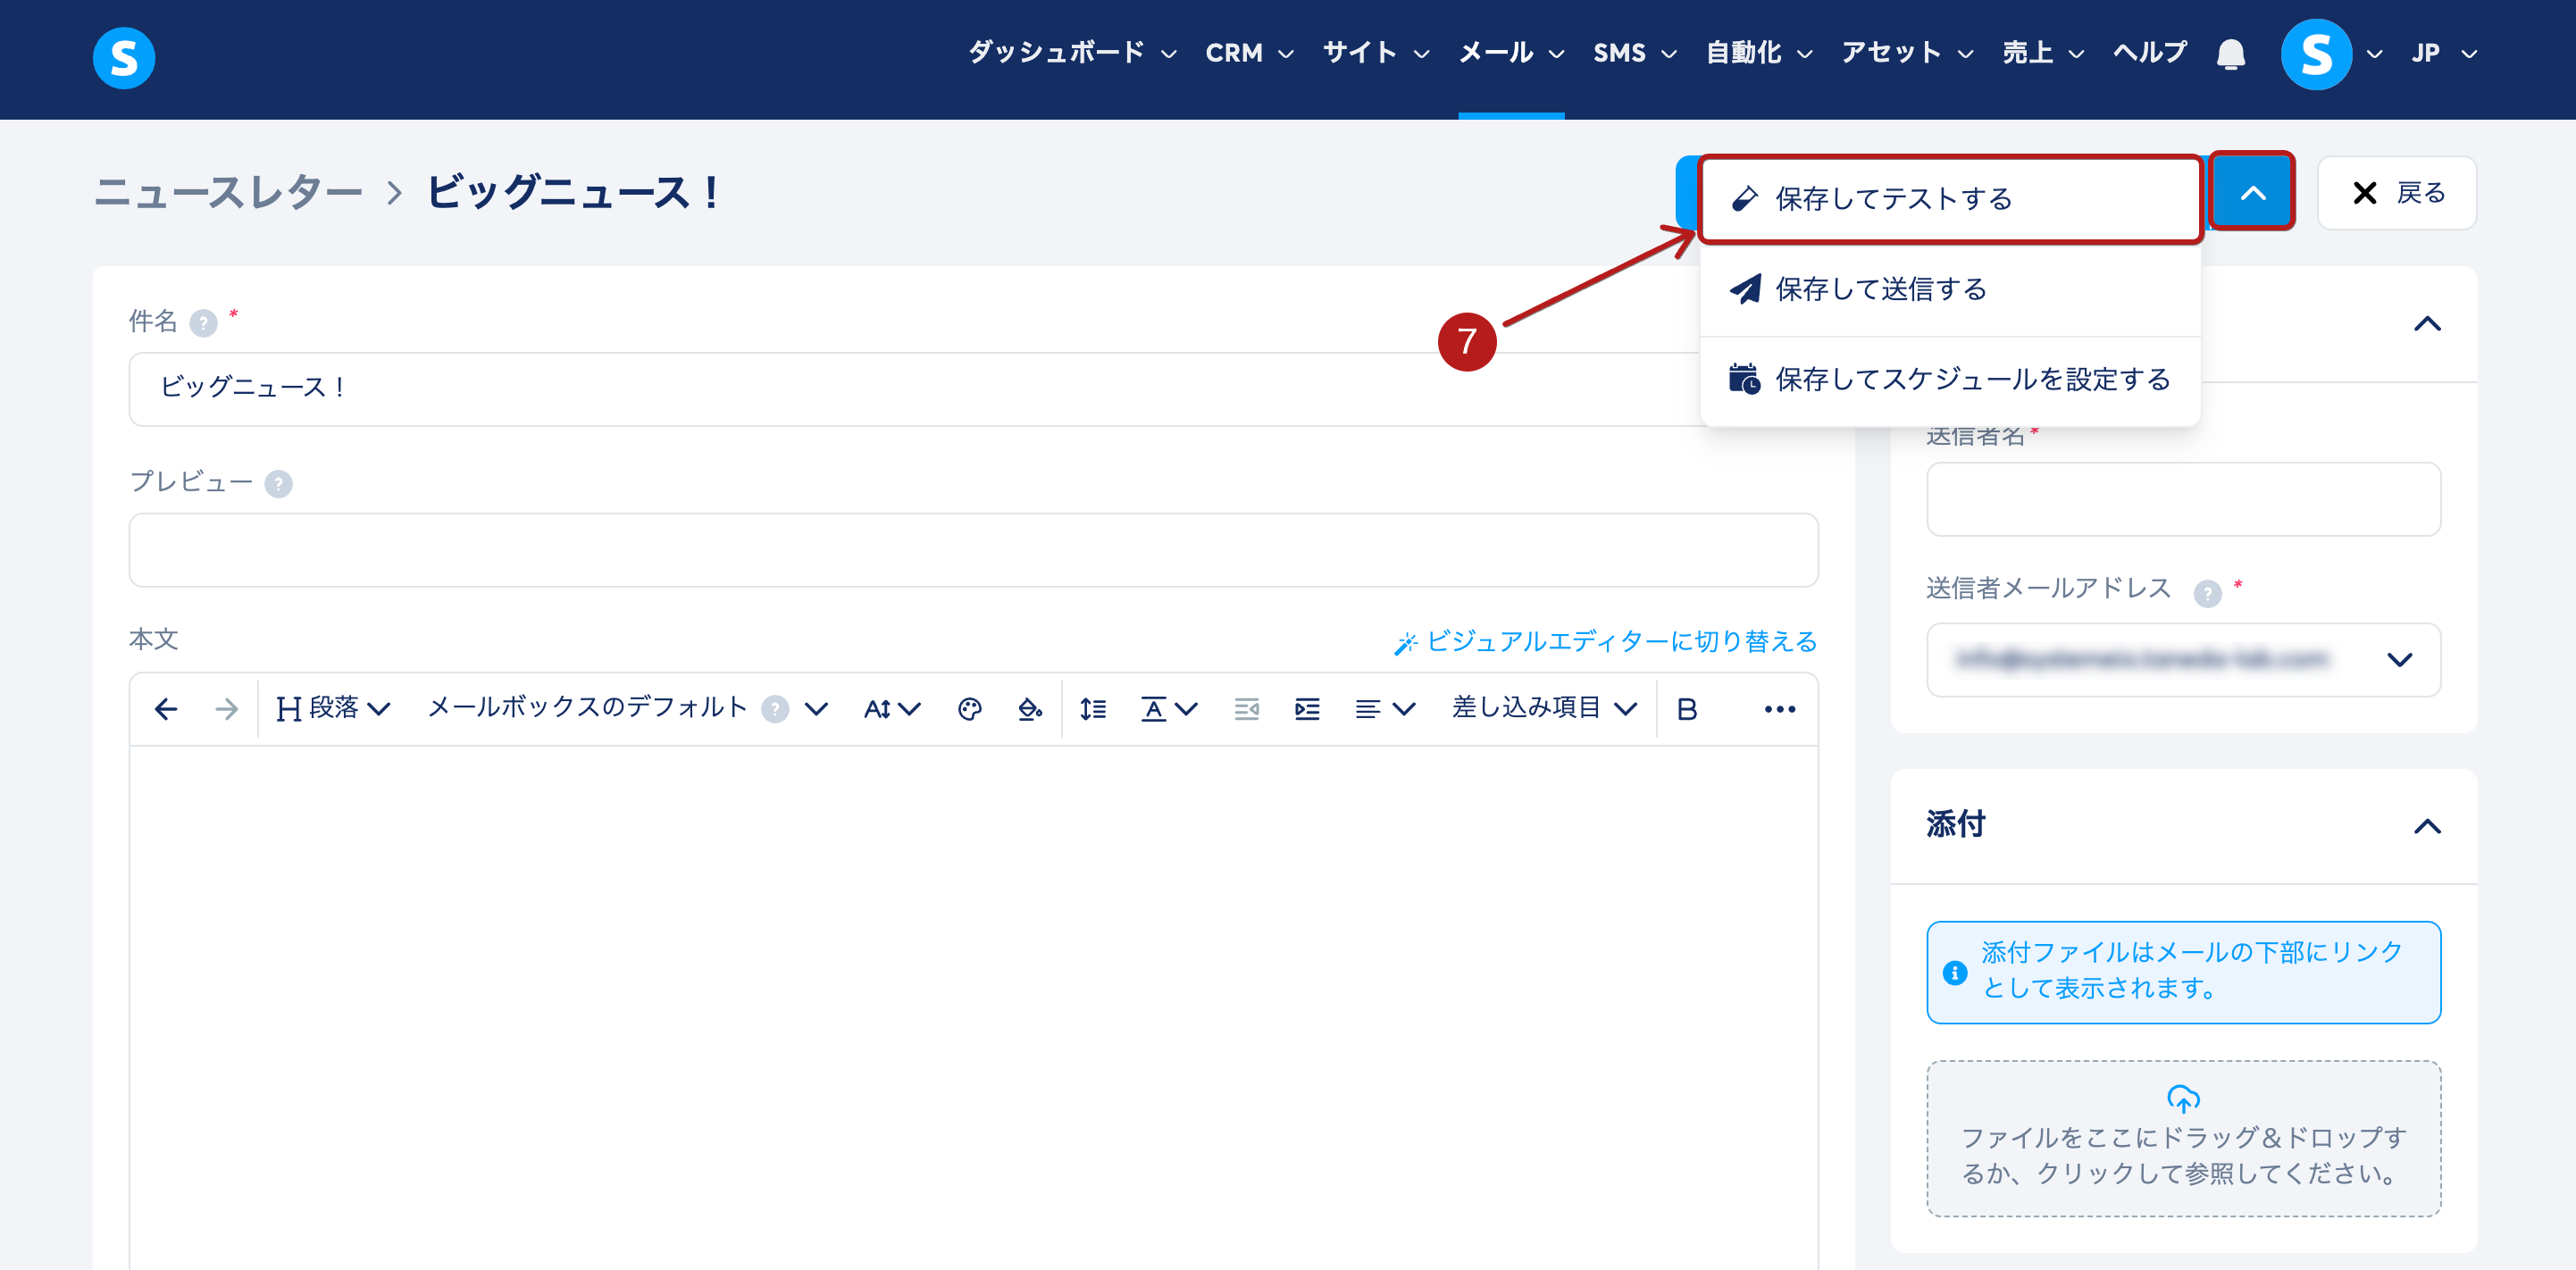Open the CRM menu
The height and width of the screenshot is (1270, 2576).
coord(1249,54)
